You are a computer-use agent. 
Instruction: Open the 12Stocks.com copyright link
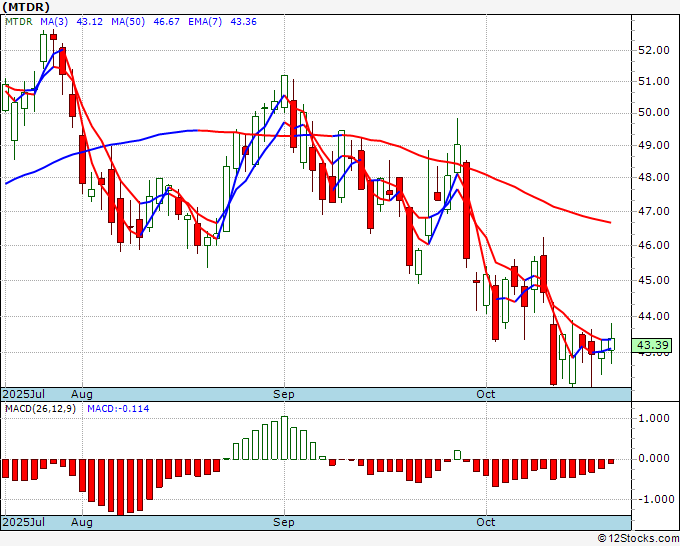[638, 539]
